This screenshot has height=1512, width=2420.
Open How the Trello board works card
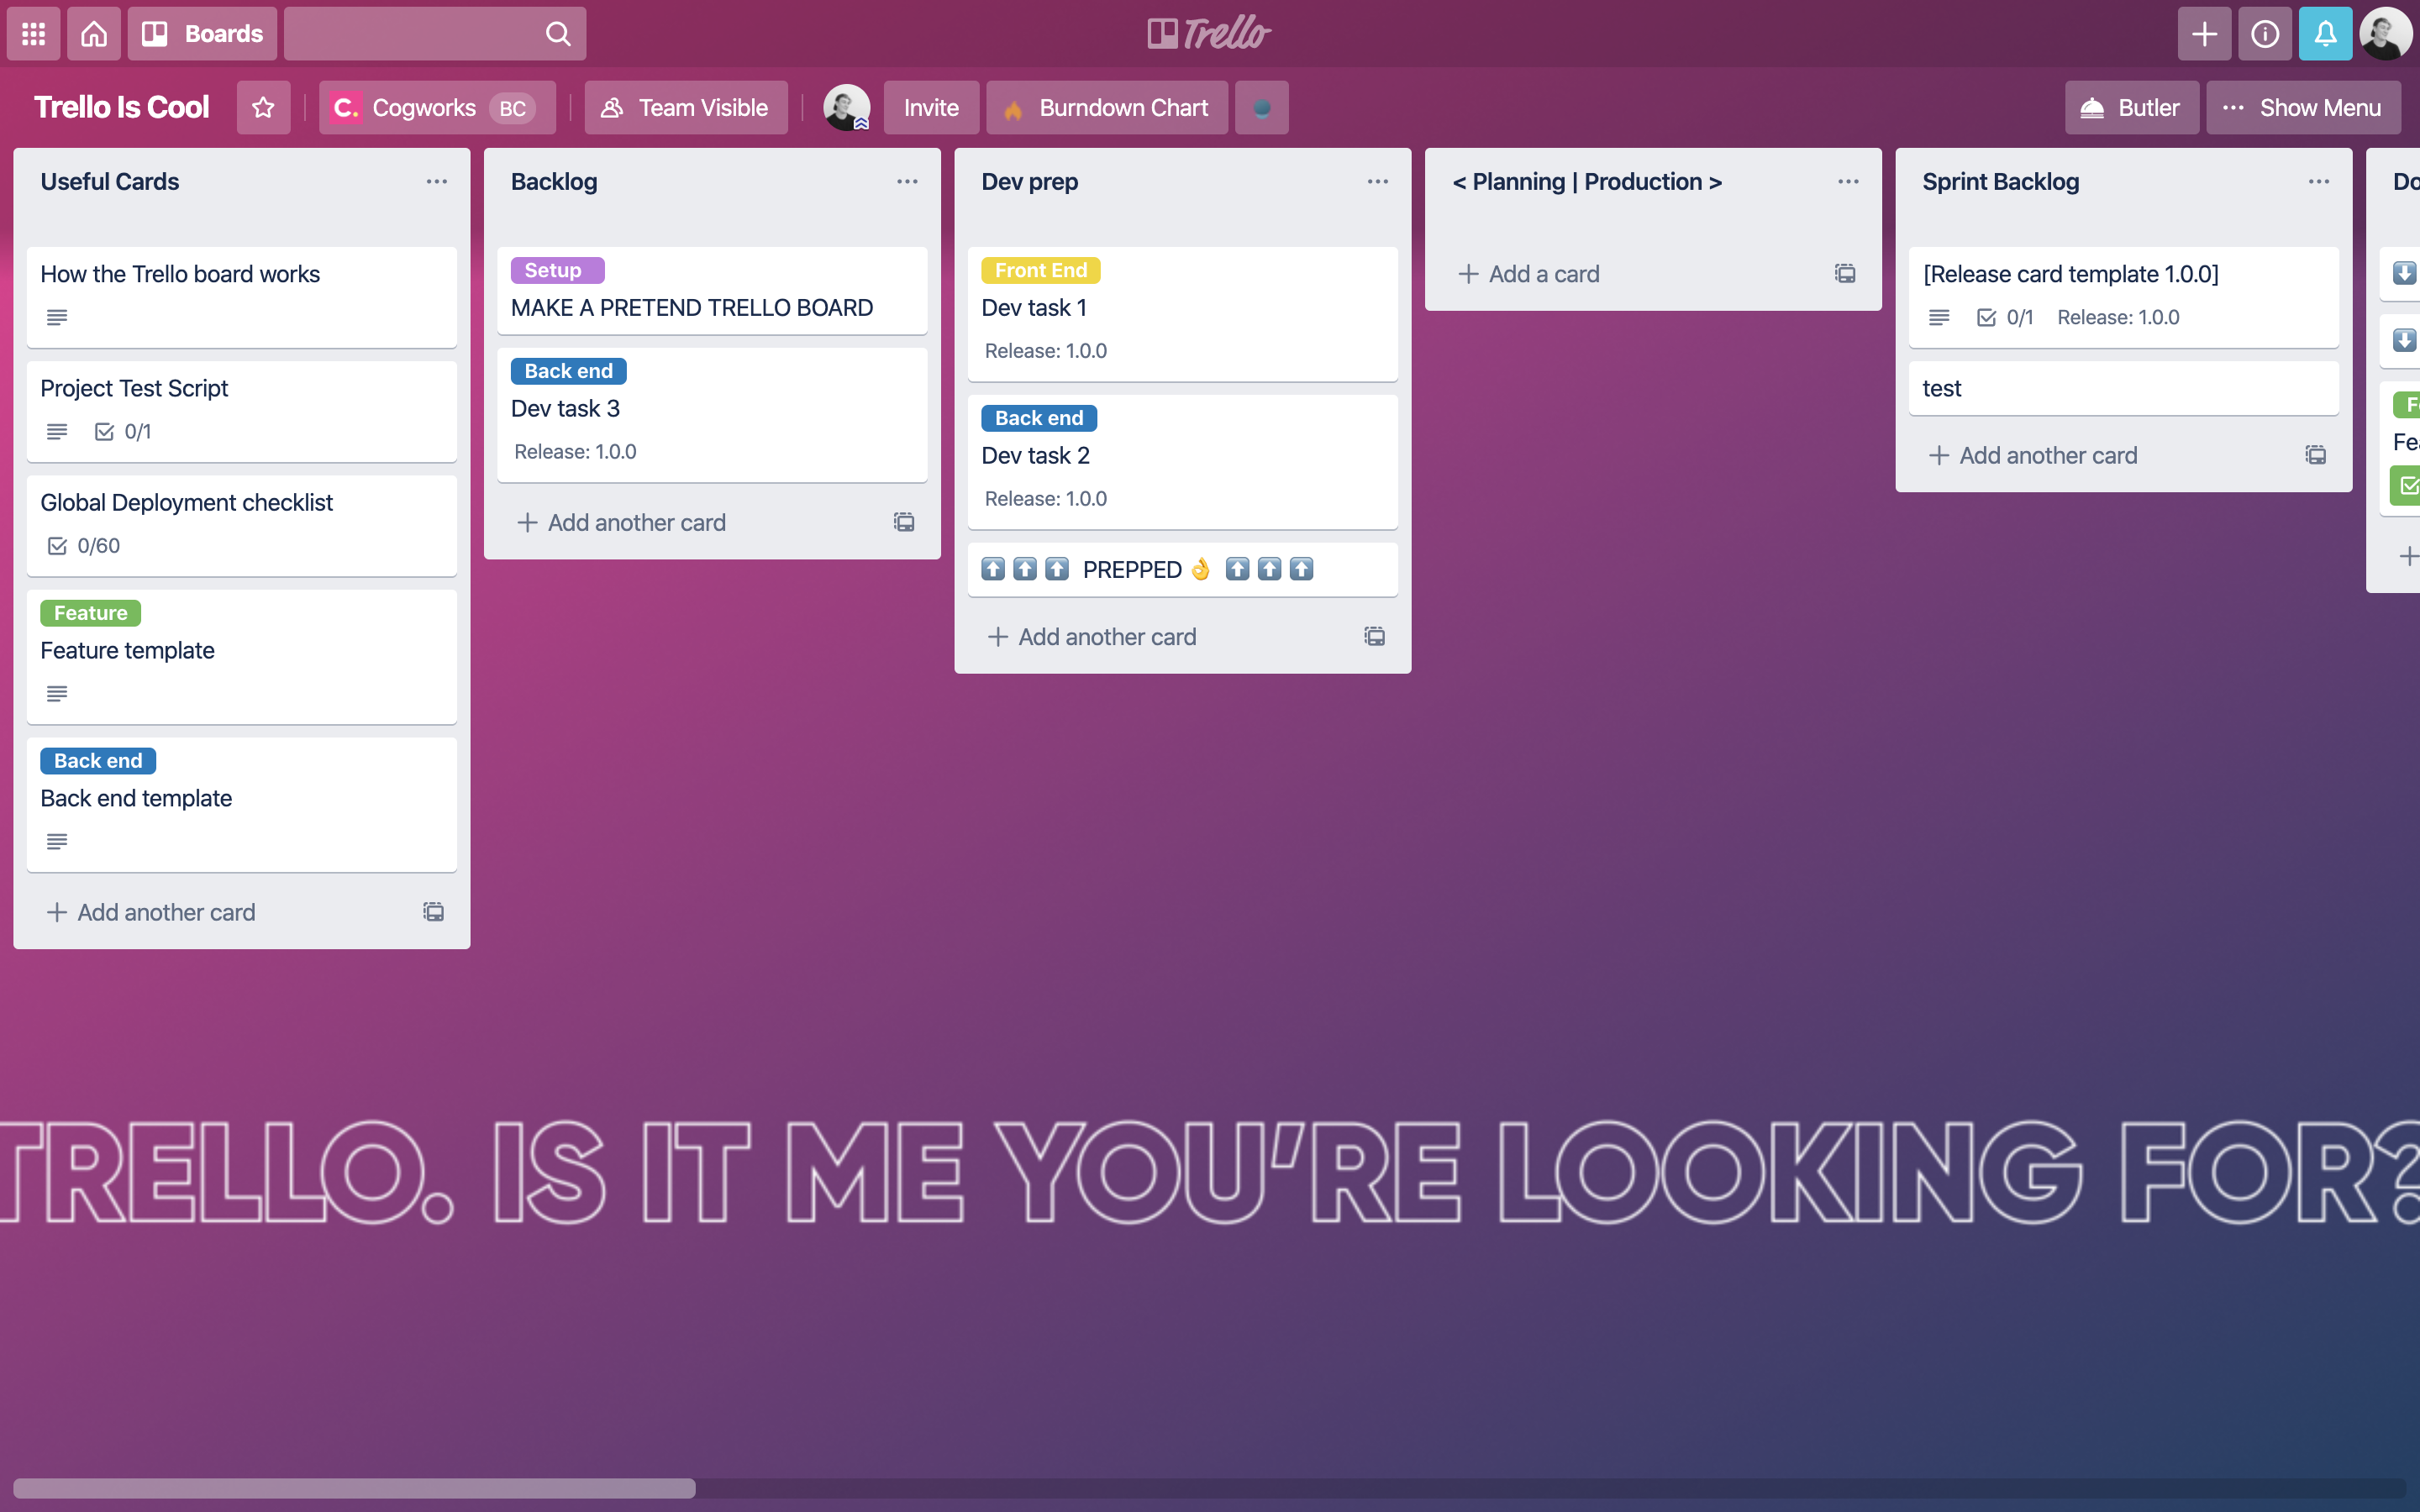click(x=242, y=297)
